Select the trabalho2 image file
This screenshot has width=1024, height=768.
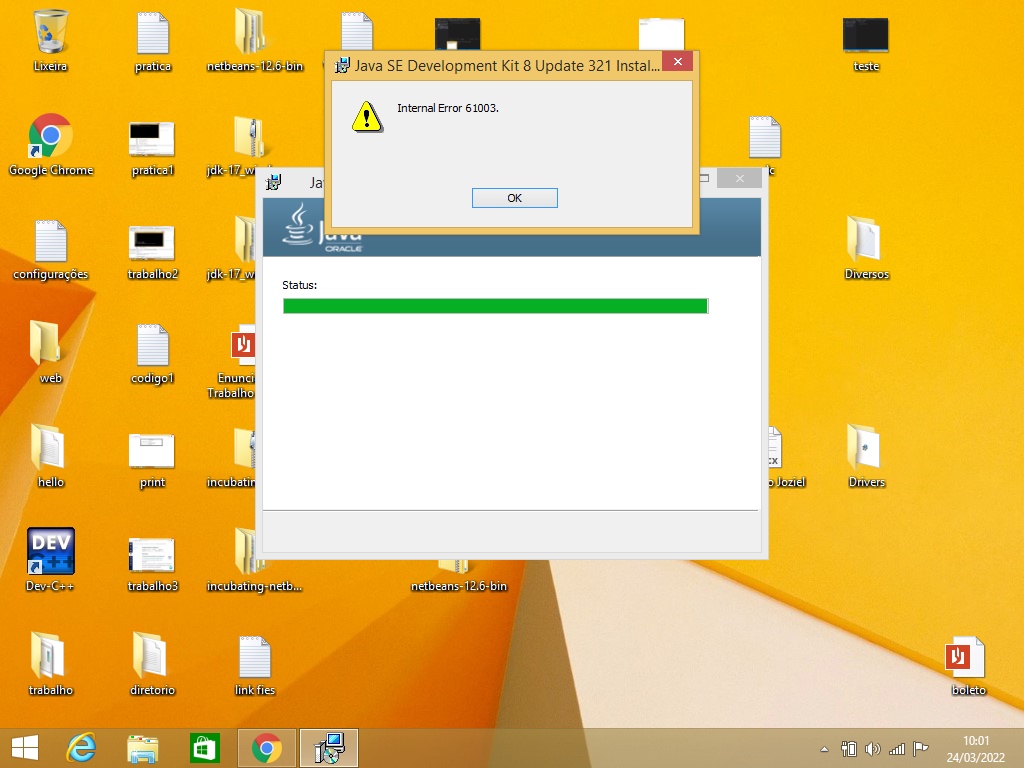[x=152, y=252]
